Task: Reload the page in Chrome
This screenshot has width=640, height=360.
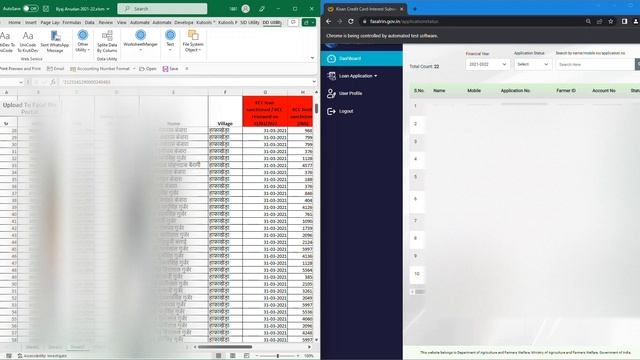Action: [x=351, y=21]
